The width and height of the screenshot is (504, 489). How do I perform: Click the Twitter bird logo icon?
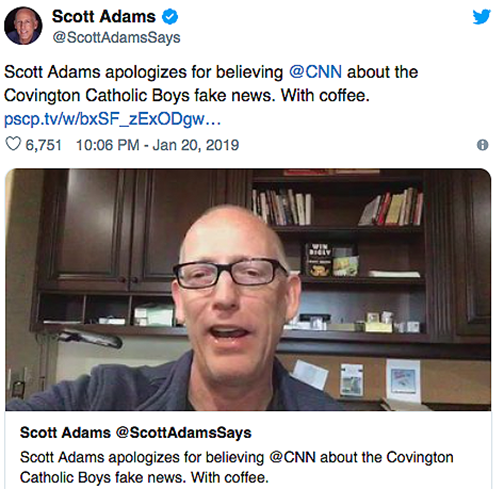click(x=481, y=17)
